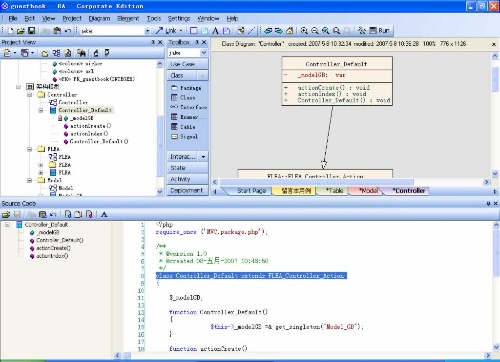The width and height of the screenshot is (500, 362).
Task: Collapse the FLEA folder in project tree
Action: click(30, 149)
